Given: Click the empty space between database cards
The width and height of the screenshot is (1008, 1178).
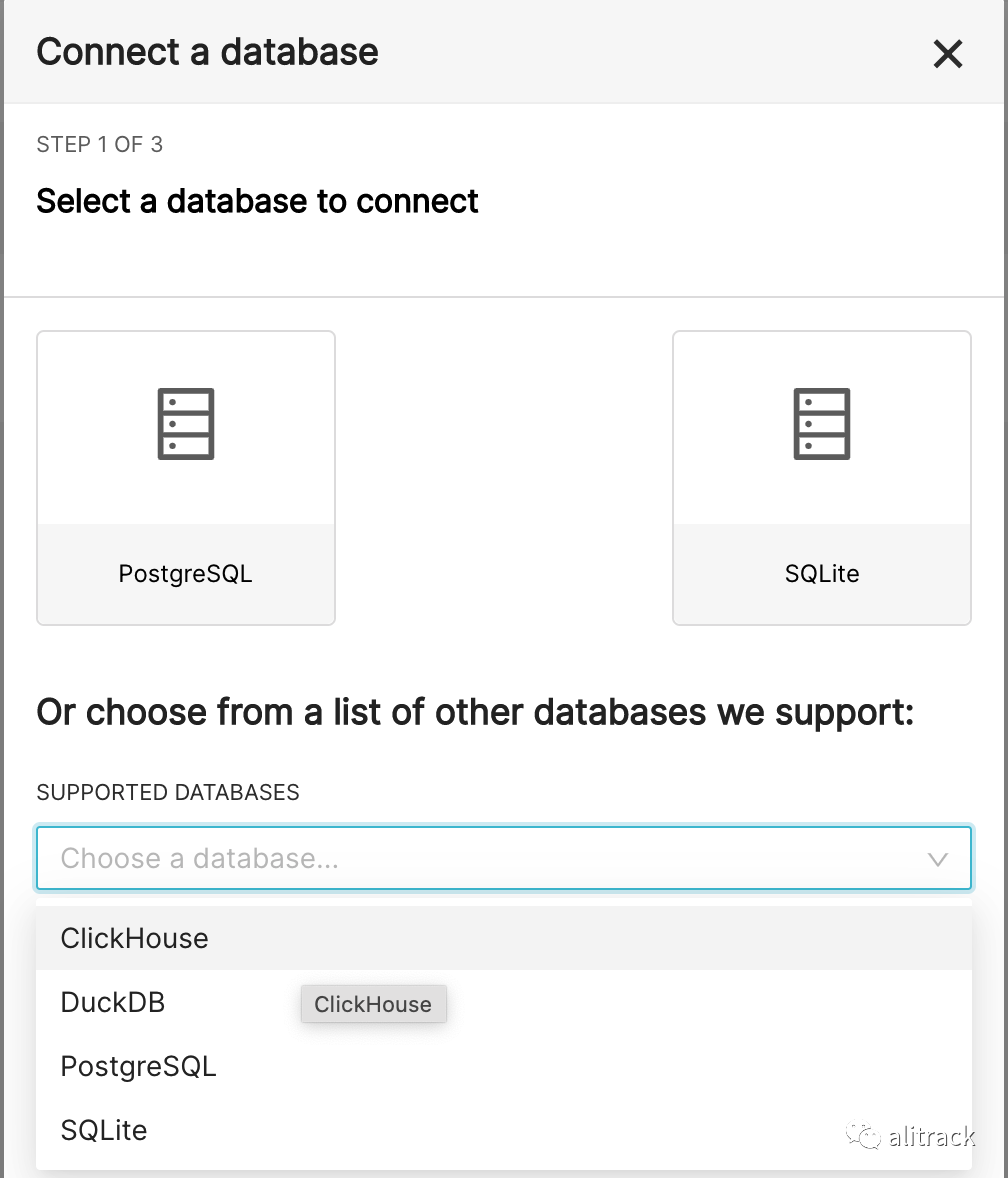Looking at the screenshot, I should click(504, 478).
